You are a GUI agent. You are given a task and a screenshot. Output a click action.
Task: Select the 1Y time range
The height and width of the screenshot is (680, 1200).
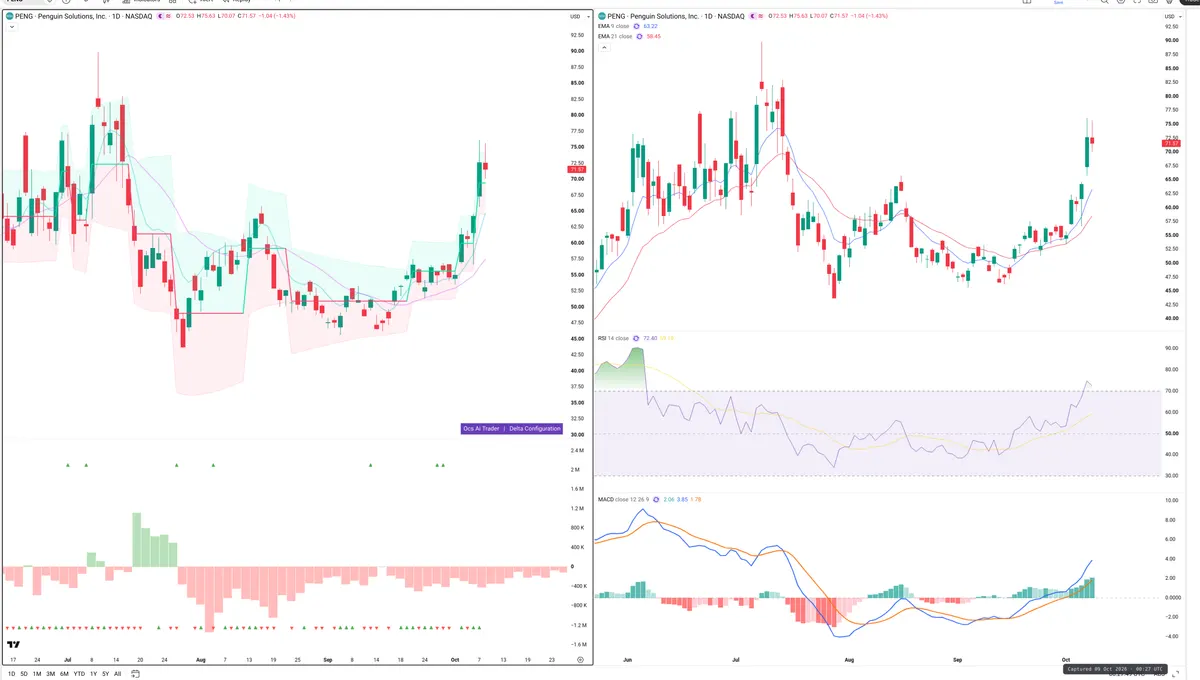tap(93, 674)
